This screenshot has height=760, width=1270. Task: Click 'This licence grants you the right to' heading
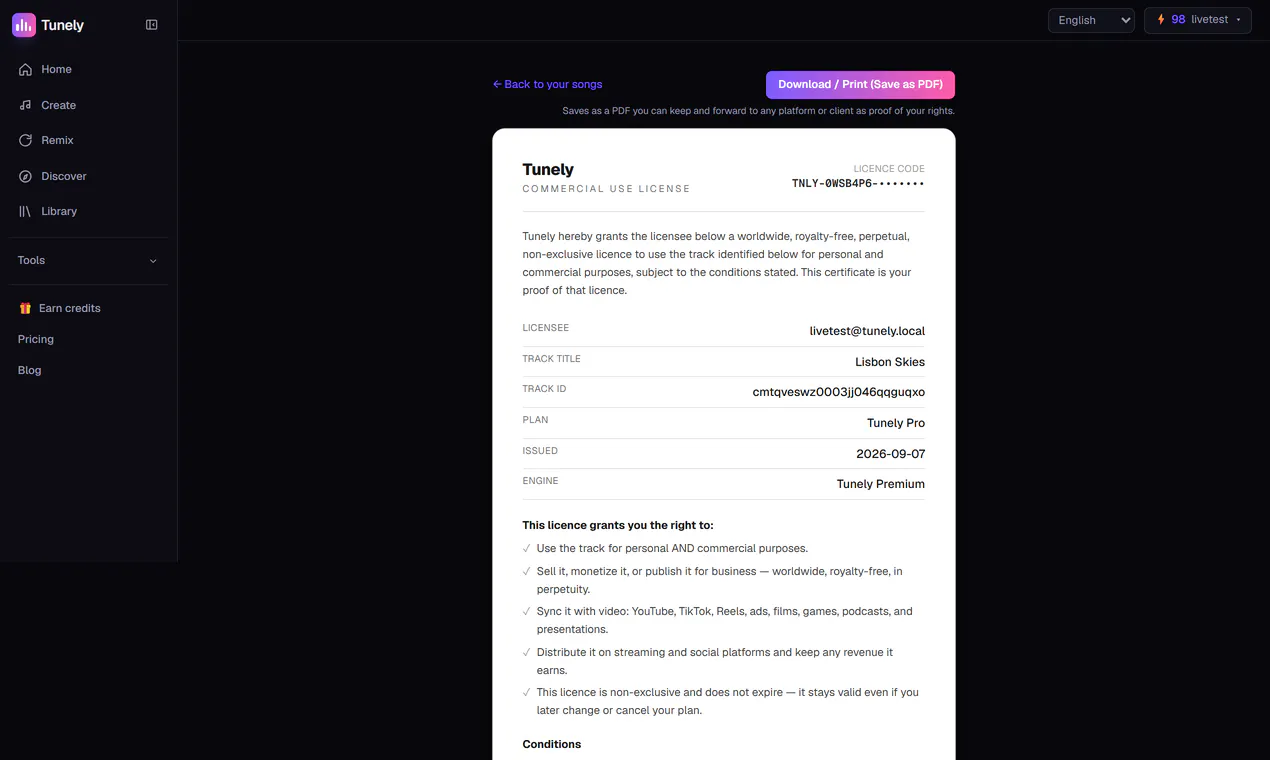coord(618,525)
